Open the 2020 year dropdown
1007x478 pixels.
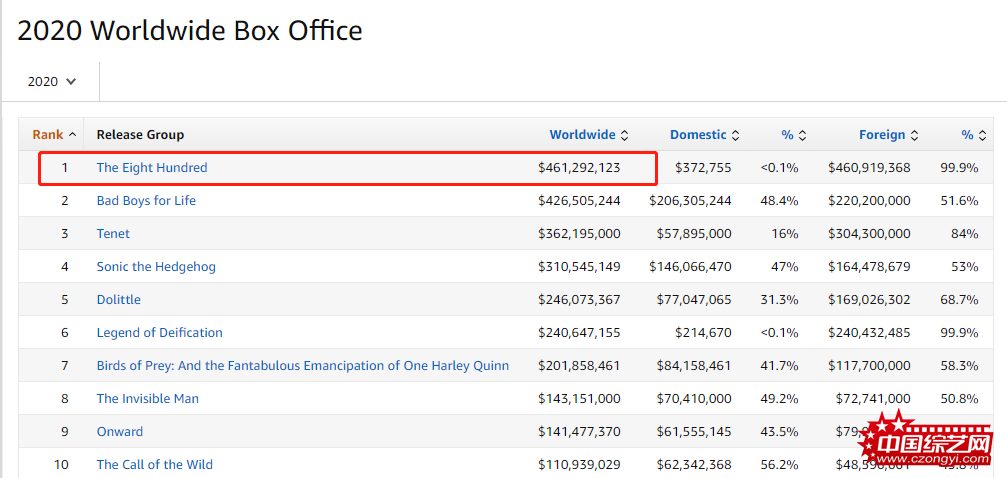point(51,82)
